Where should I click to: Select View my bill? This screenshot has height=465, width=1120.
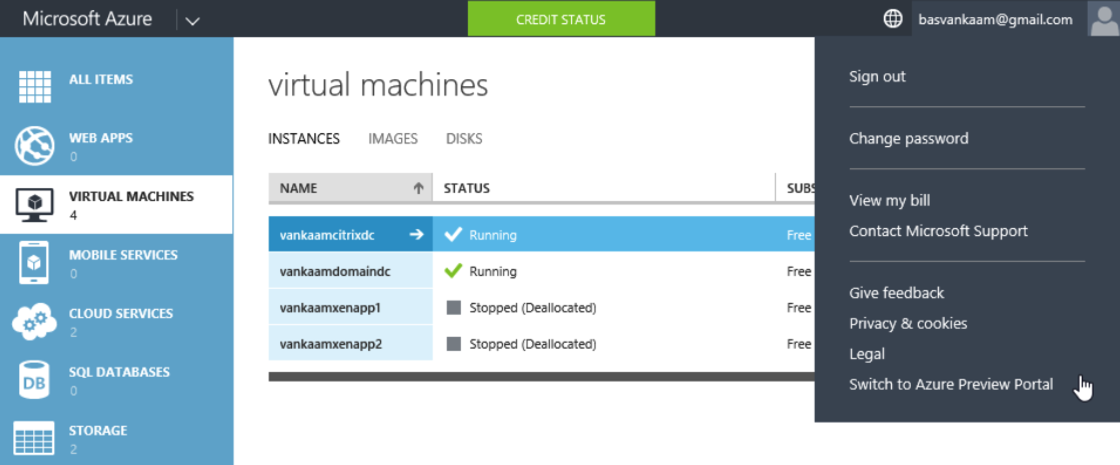pyautogui.click(x=889, y=201)
